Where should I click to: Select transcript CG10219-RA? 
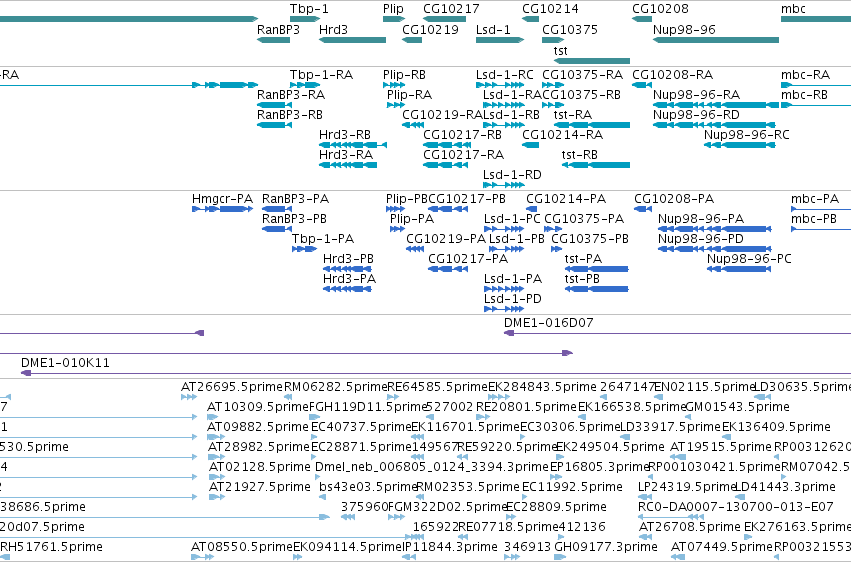click(413, 125)
